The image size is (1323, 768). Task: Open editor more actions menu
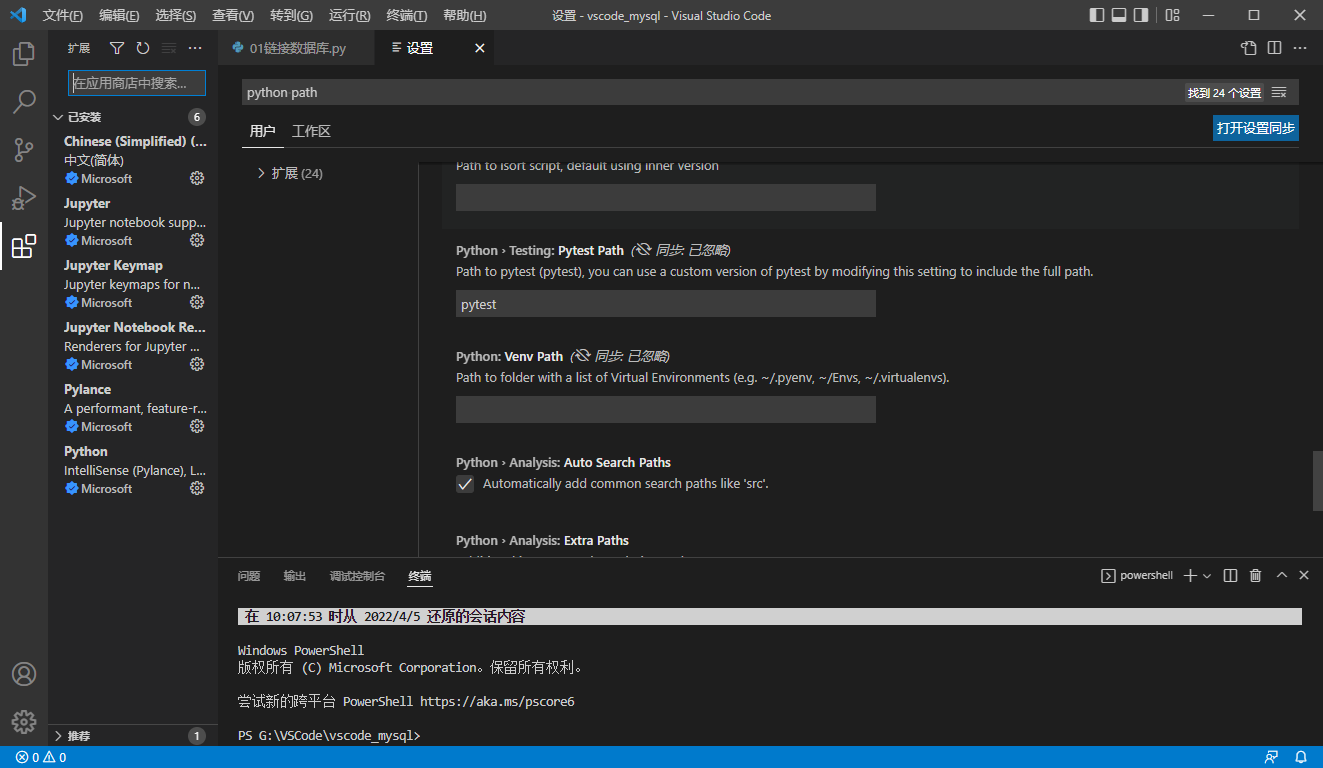coord(1300,48)
